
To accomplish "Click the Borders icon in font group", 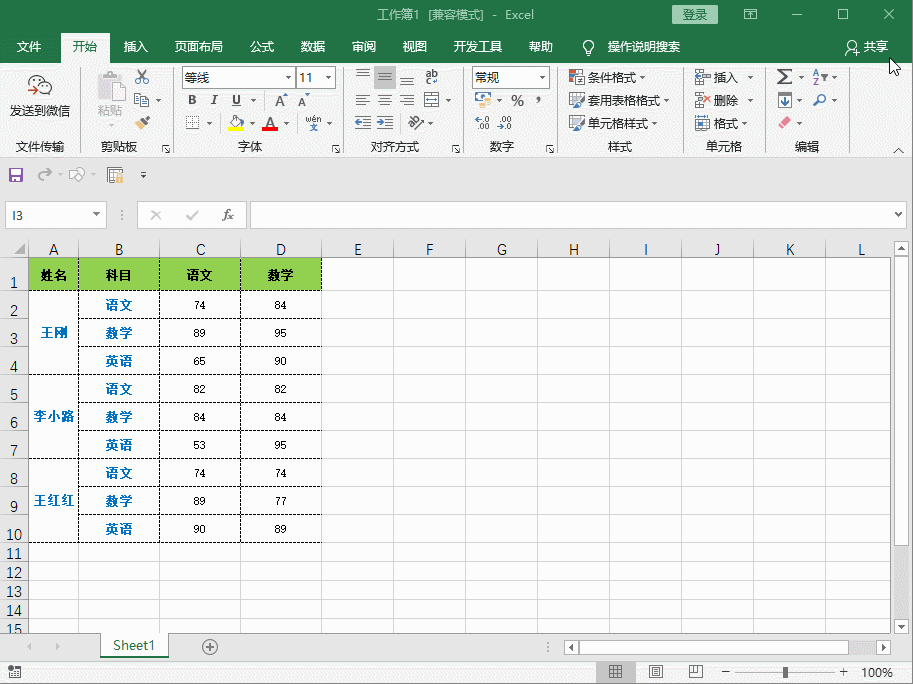I will [x=192, y=123].
